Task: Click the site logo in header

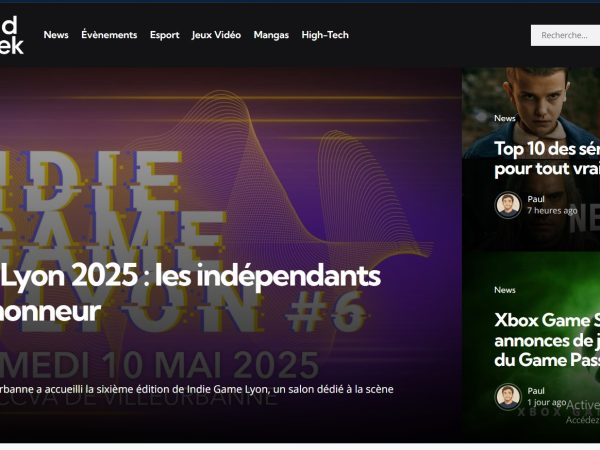Action: (11, 35)
